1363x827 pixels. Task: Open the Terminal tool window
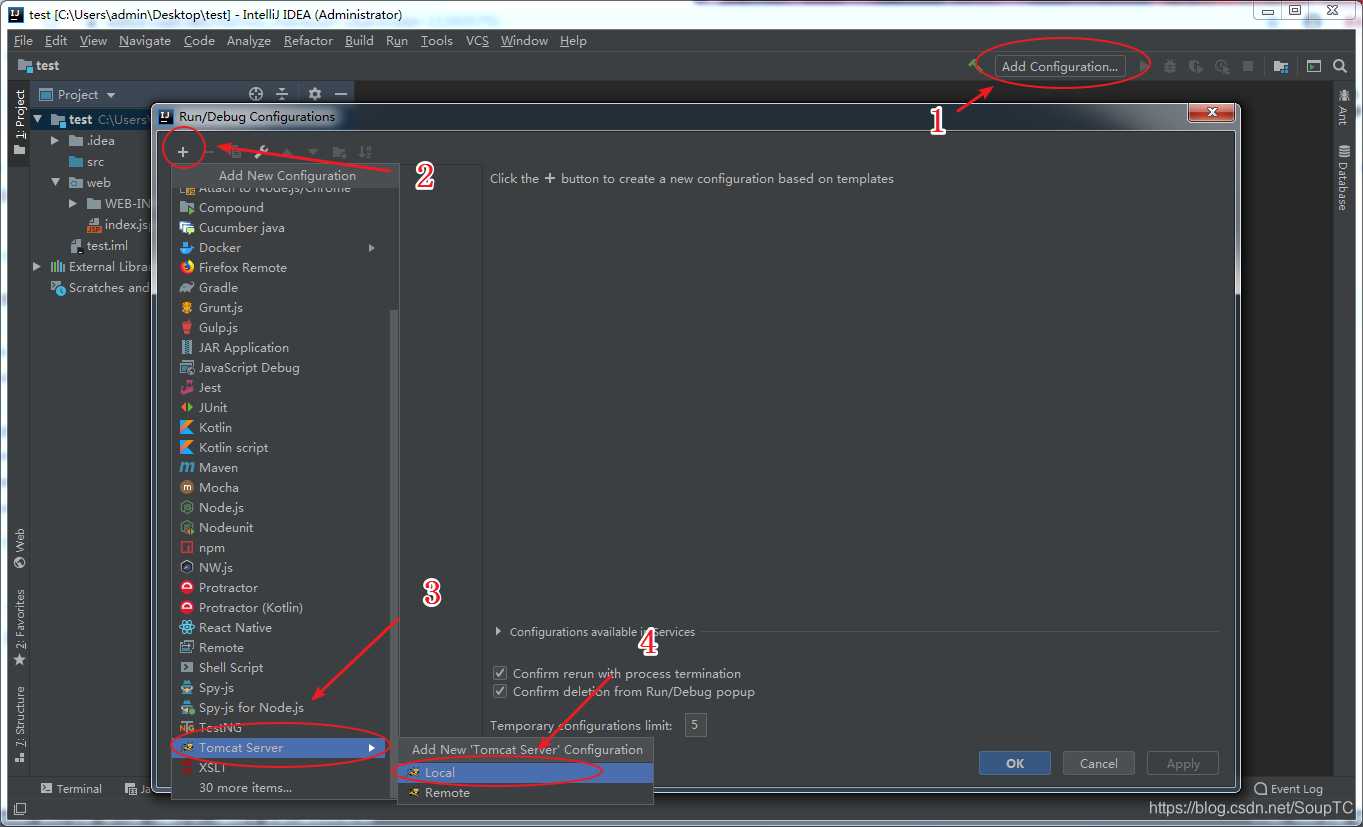(x=71, y=789)
